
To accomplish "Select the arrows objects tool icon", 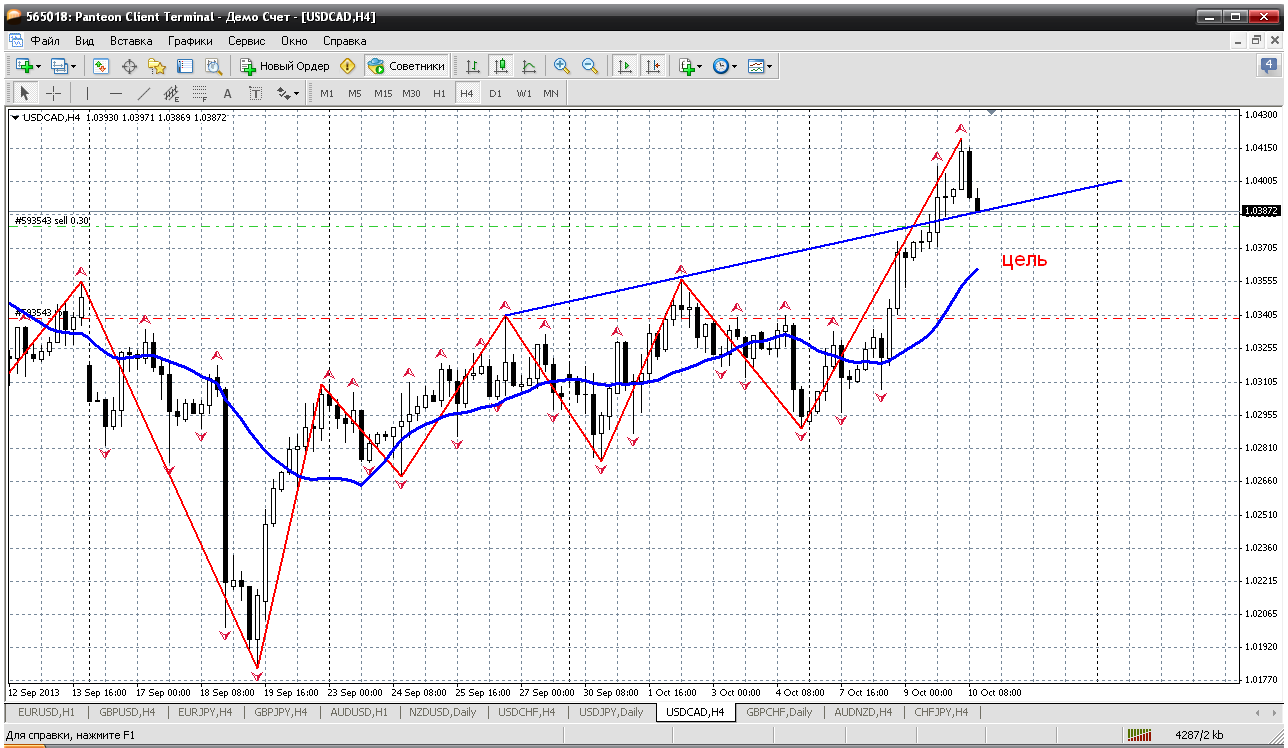I will [284, 93].
